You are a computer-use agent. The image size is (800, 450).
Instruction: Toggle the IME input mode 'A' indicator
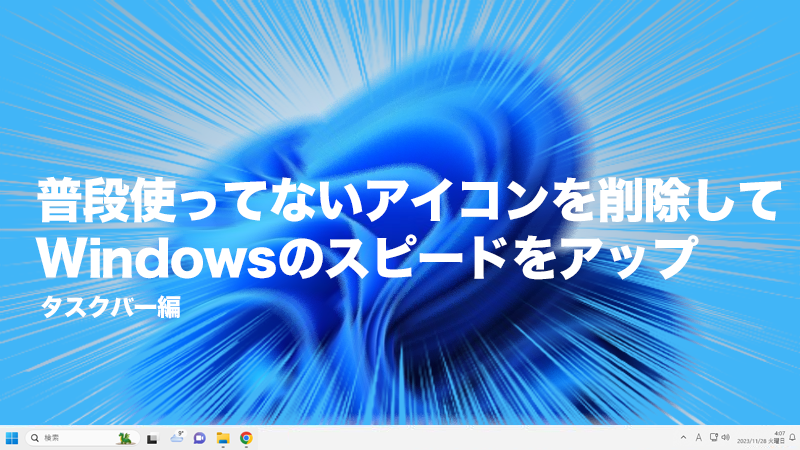click(x=698, y=438)
